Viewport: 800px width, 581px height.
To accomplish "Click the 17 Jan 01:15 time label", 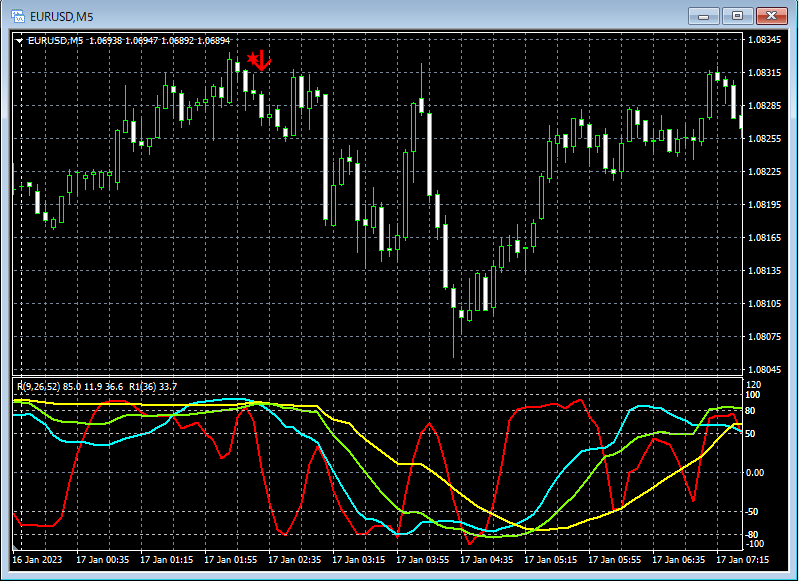I will (167, 560).
